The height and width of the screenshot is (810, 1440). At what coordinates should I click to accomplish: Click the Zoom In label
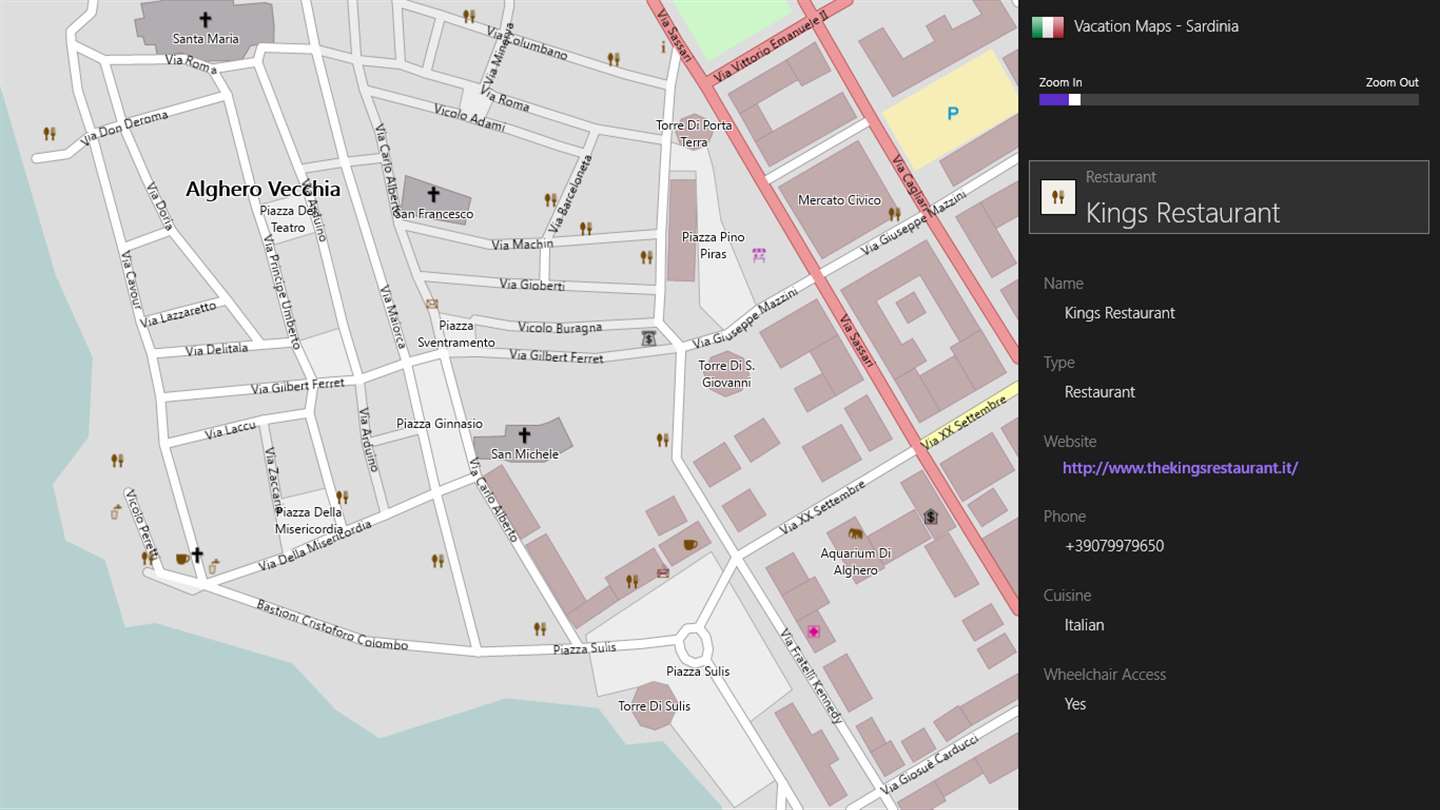click(x=1060, y=82)
